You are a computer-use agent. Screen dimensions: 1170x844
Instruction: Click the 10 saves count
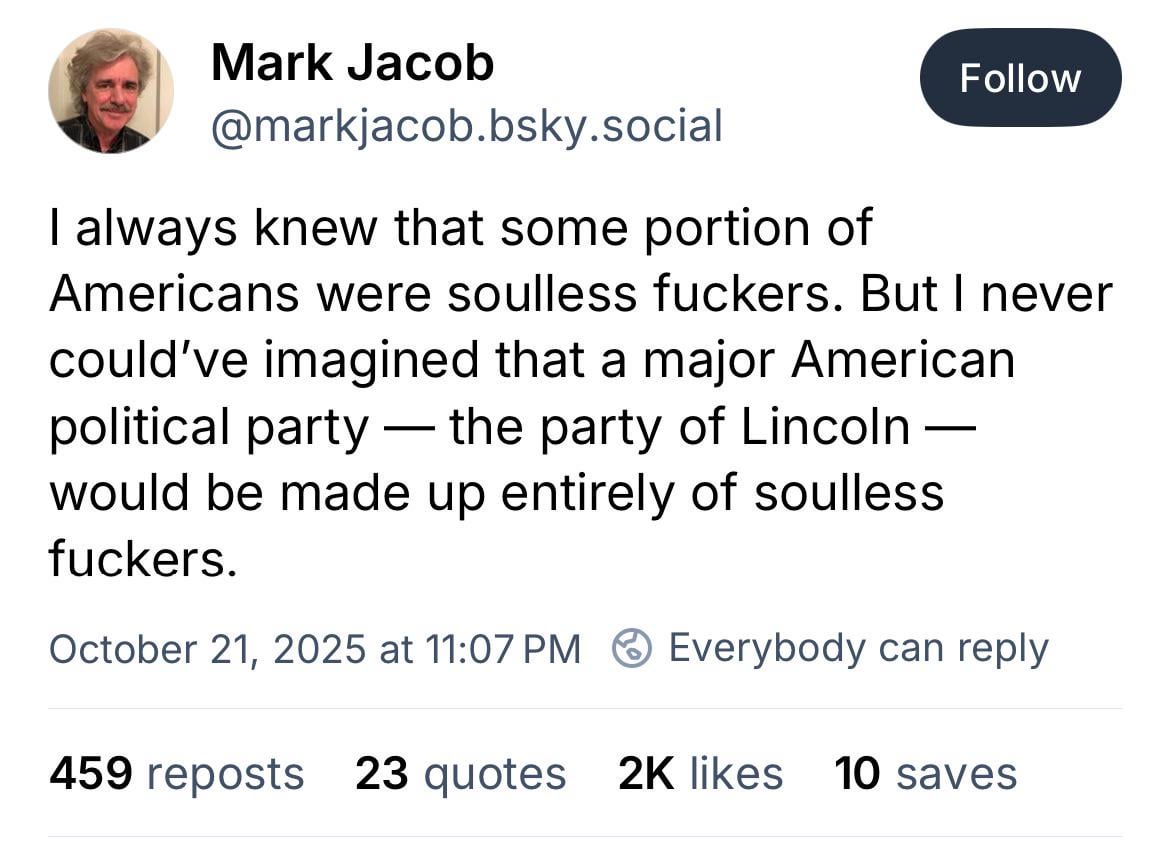pos(925,773)
